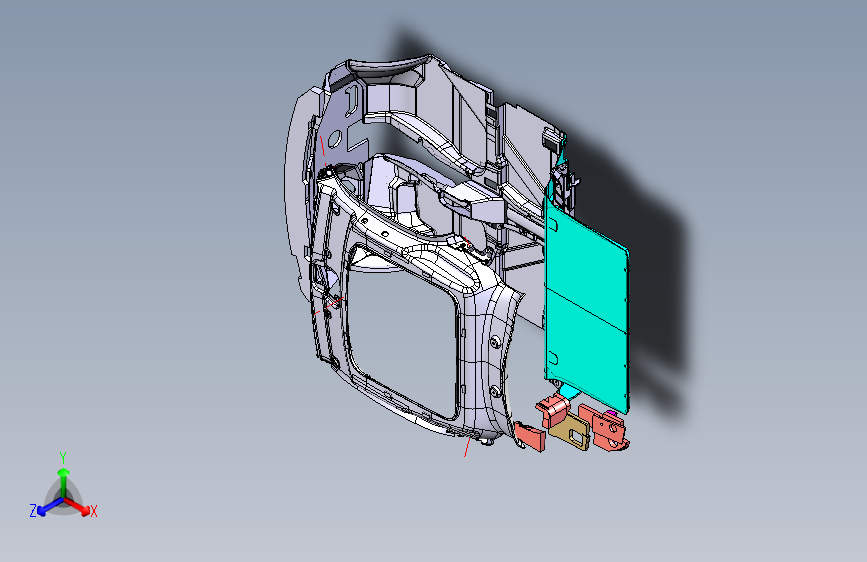Select the leftmost small salmon clip part

(x=530, y=436)
